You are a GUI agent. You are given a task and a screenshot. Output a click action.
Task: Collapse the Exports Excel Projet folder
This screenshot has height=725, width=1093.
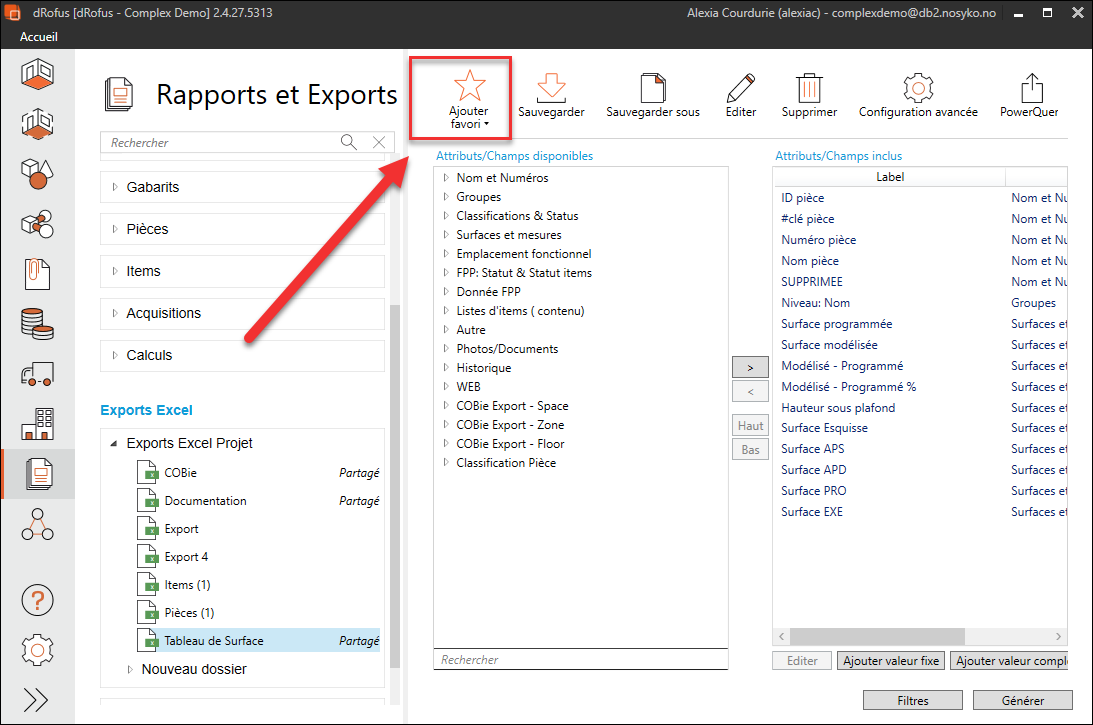[x=115, y=443]
